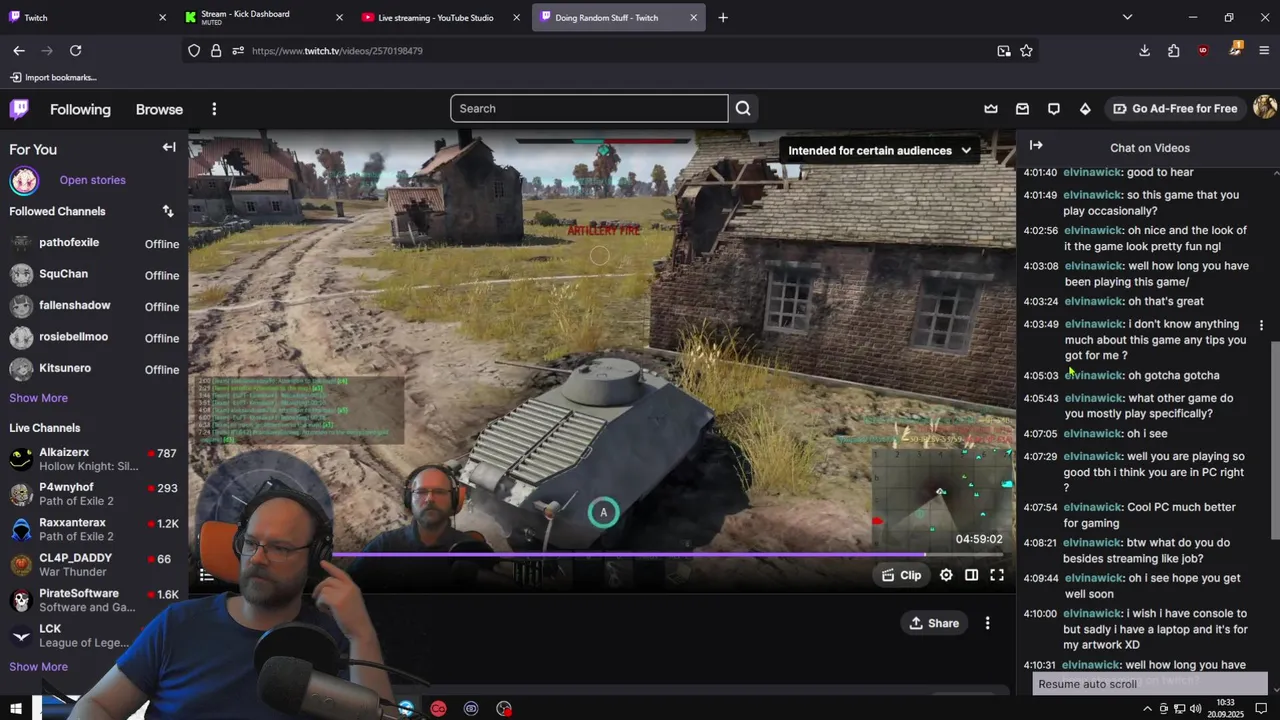
Task: Open SquChan followed channel
Action: [94, 275]
